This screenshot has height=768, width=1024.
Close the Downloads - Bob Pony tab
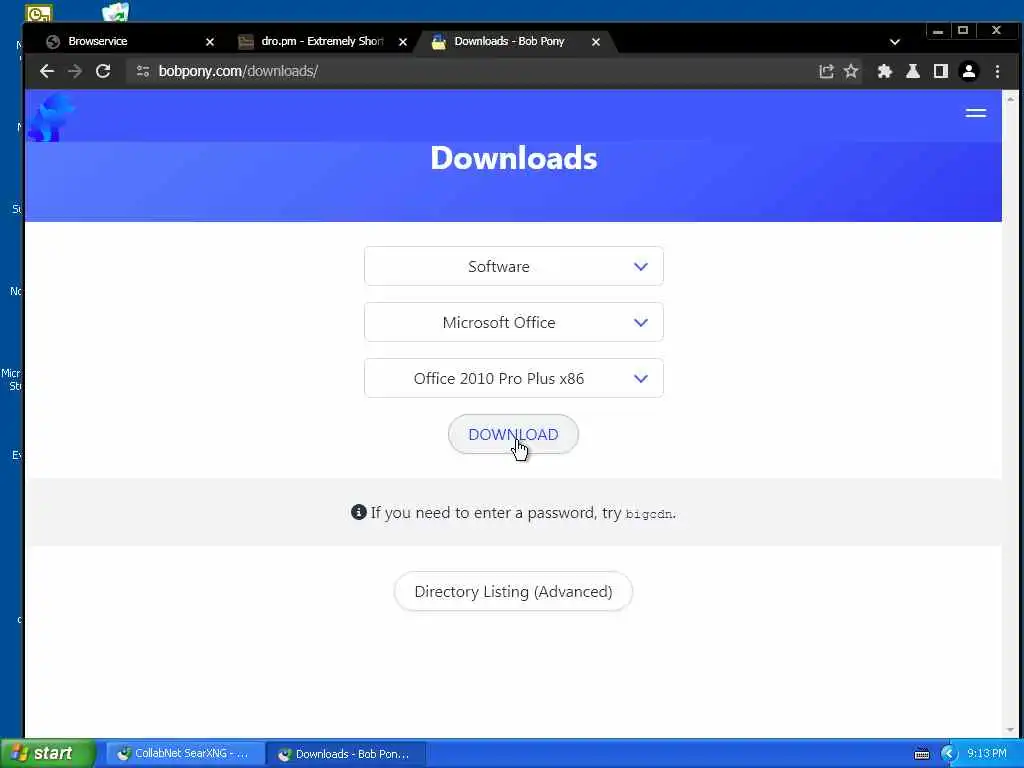point(596,42)
